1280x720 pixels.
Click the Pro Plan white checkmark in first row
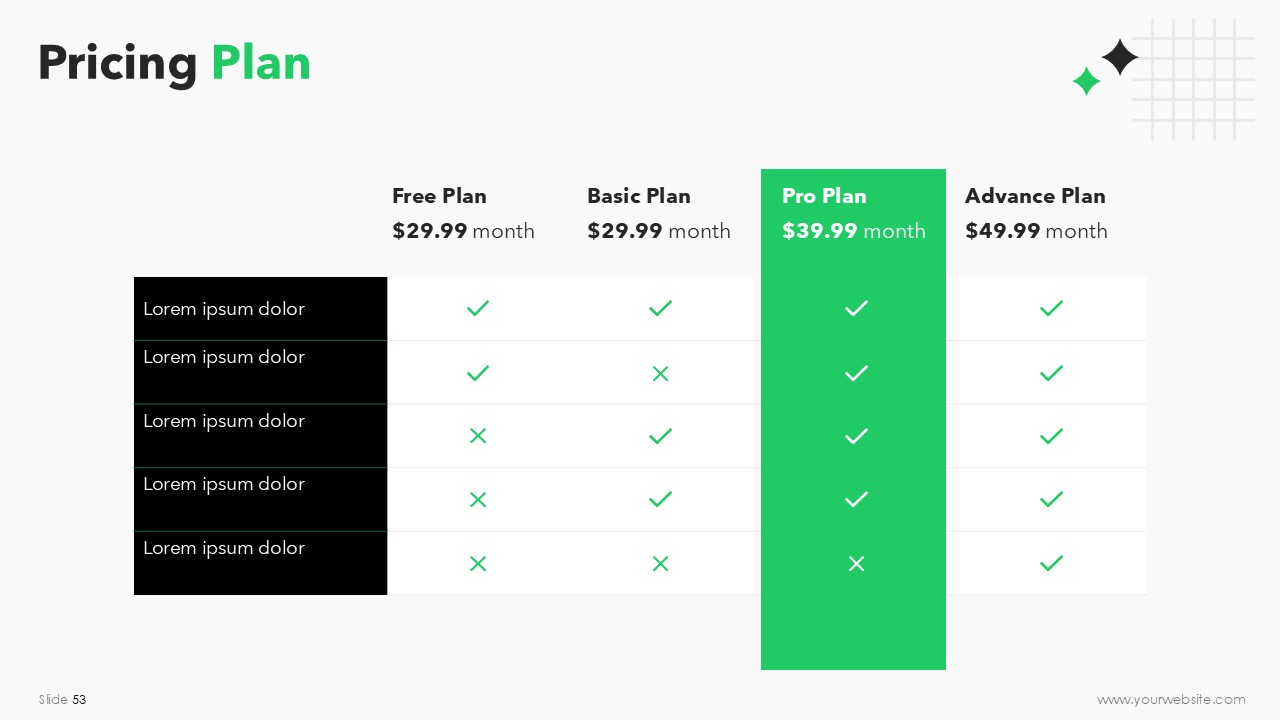point(856,308)
